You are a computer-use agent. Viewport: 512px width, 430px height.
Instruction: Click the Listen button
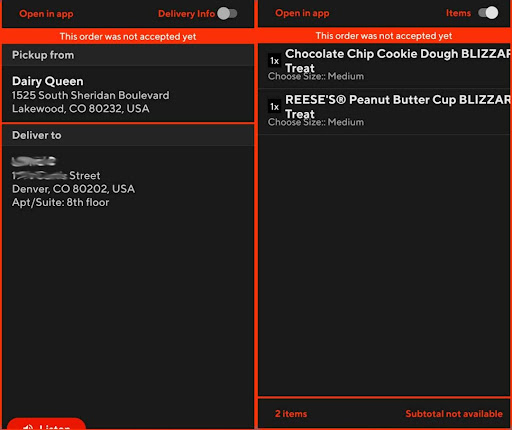(x=46, y=424)
